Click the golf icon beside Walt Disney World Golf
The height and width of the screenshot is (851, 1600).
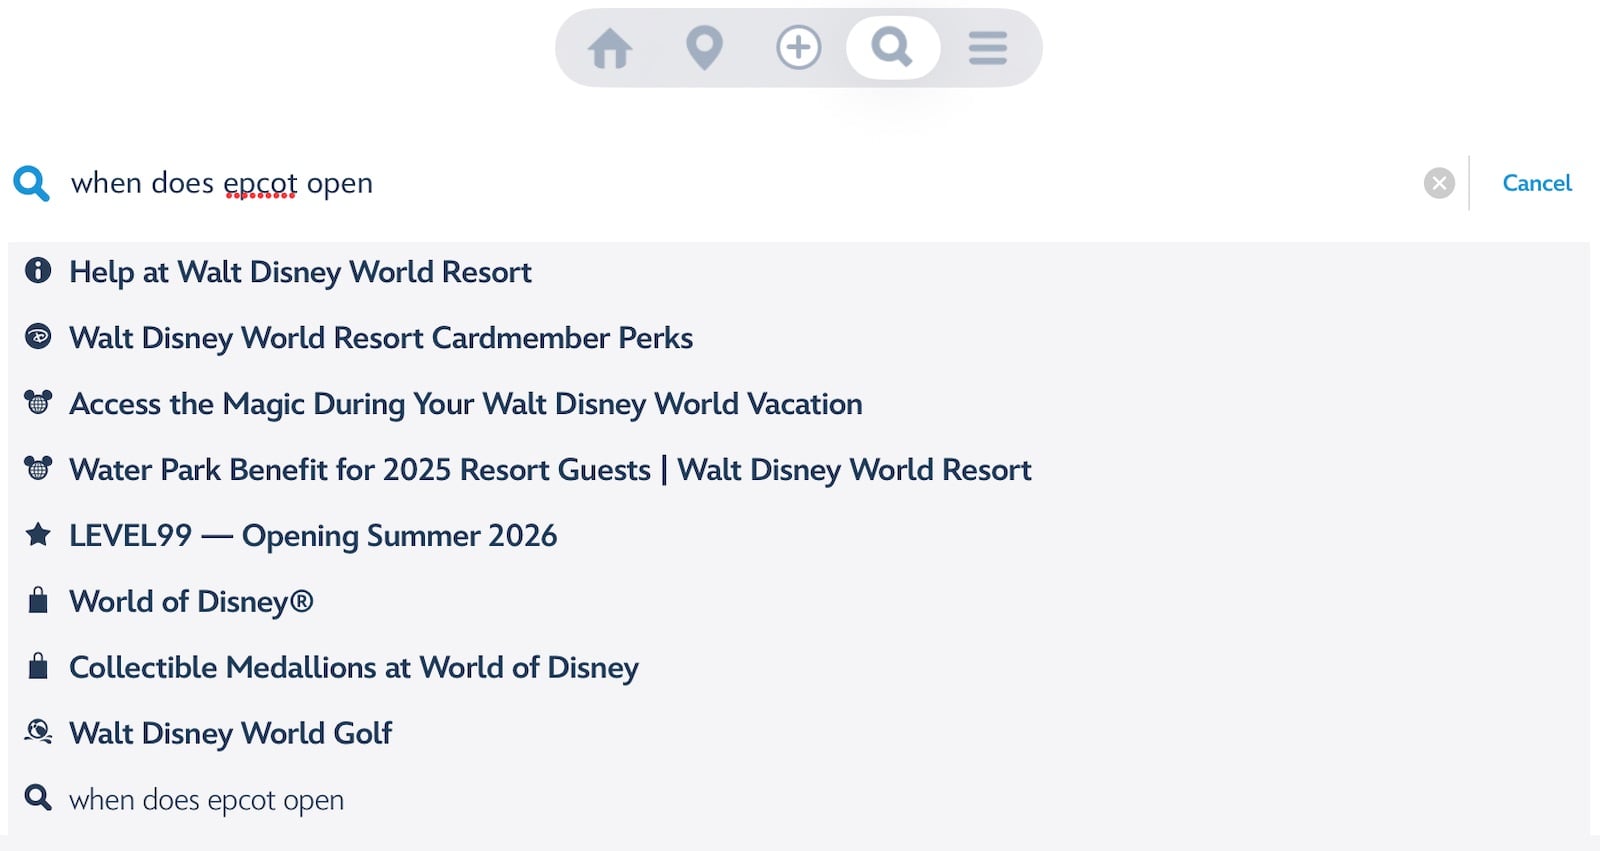[x=38, y=732]
